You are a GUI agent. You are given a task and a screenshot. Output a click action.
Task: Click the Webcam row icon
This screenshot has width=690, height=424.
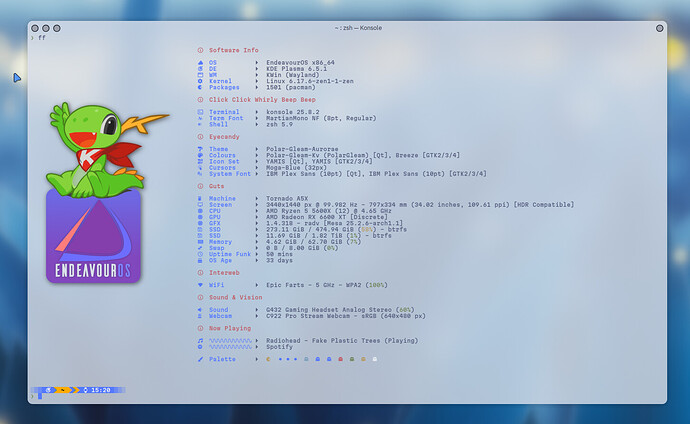point(200,316)
